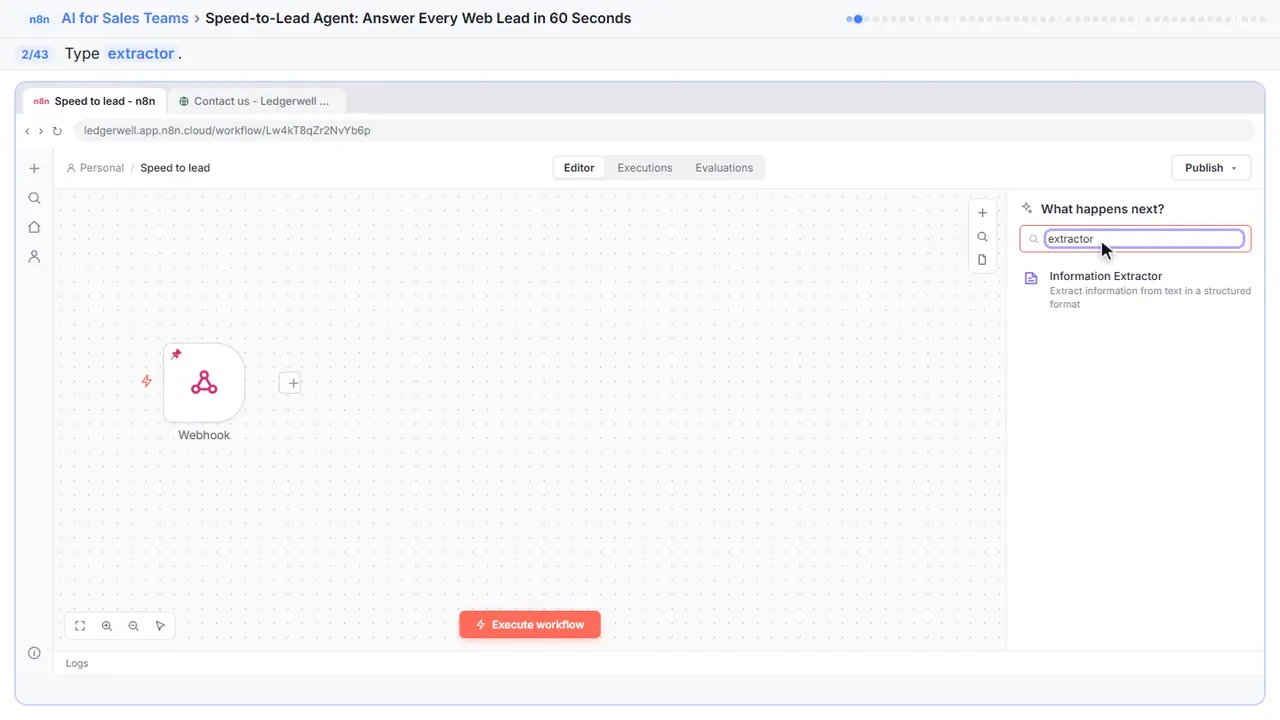This screenshot has width=1280, height=720.
Task: Choose the Information Extractor result
Action: pyautogui.click(x=1136, y=290)
